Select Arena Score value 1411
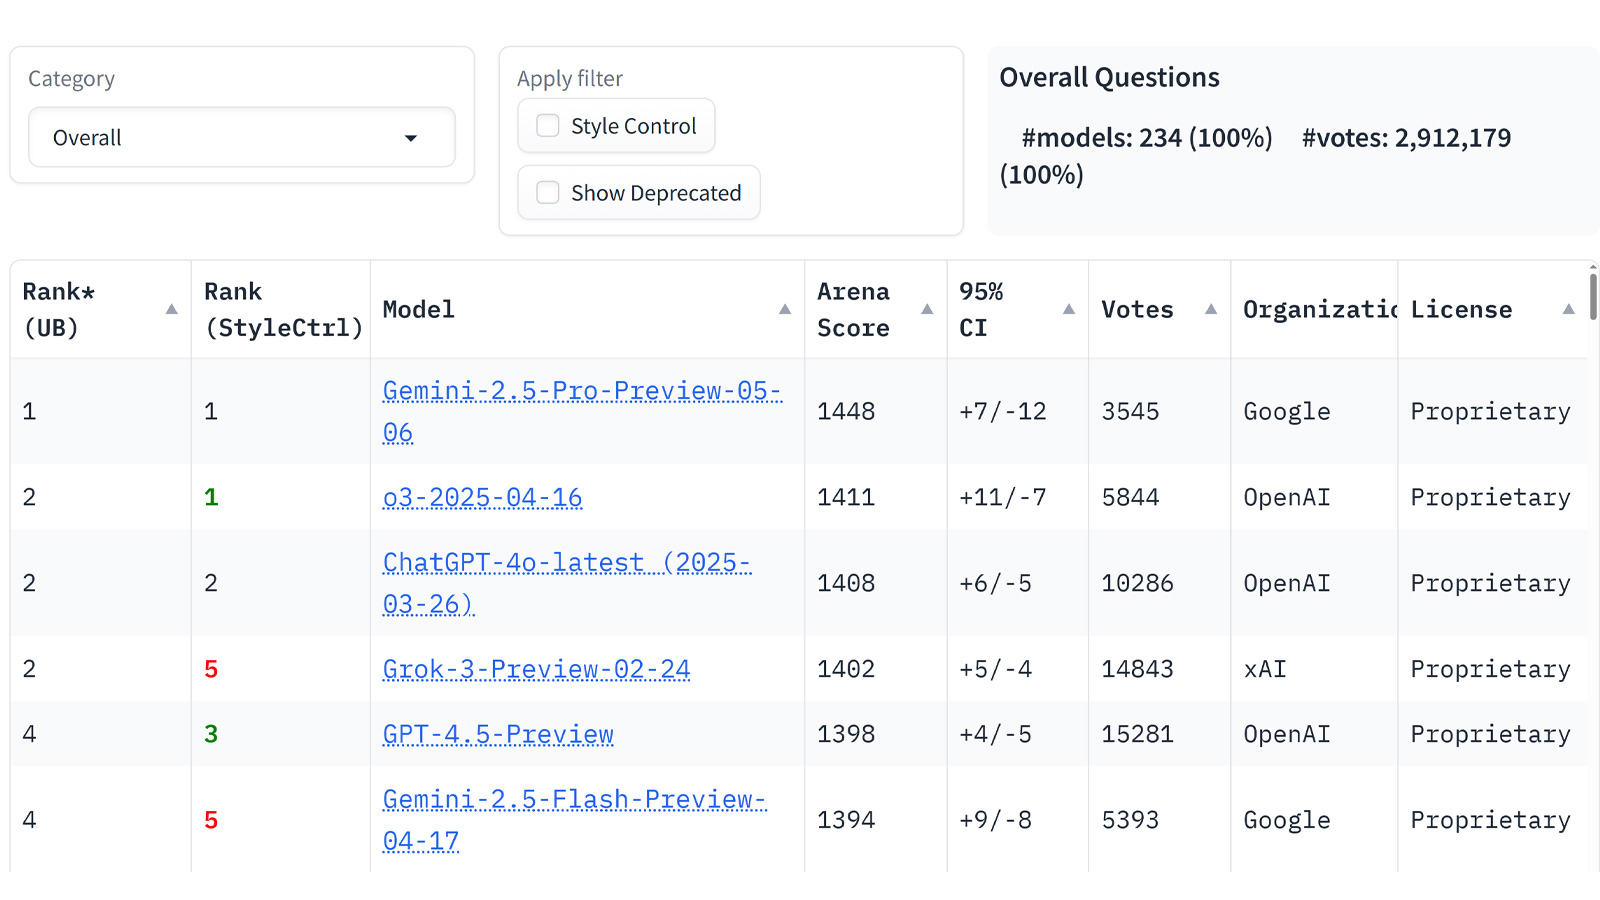Image resolution: width=1600 pixels, height=900 pixels. 846,497
